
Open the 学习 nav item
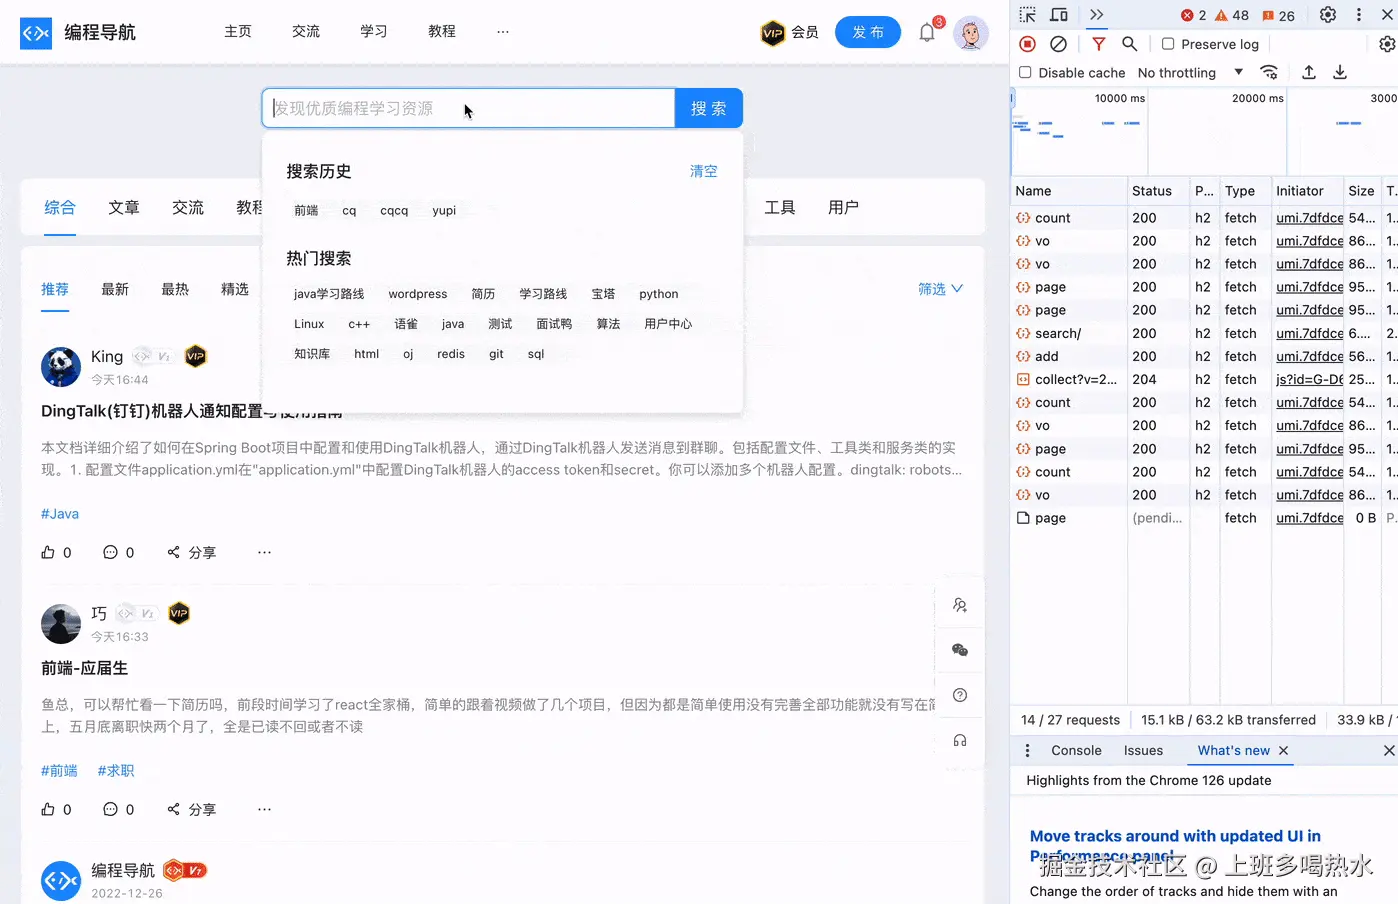tap(374, 32)
